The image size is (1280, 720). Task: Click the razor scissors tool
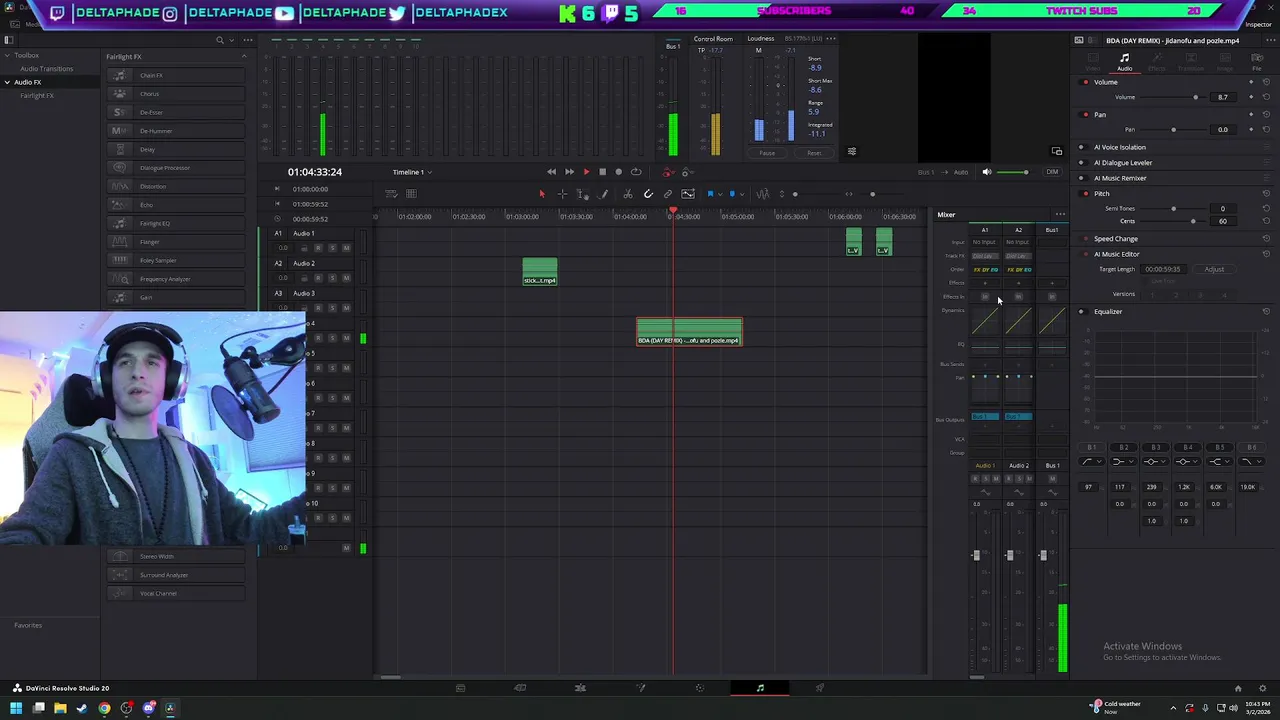point(627,194)
